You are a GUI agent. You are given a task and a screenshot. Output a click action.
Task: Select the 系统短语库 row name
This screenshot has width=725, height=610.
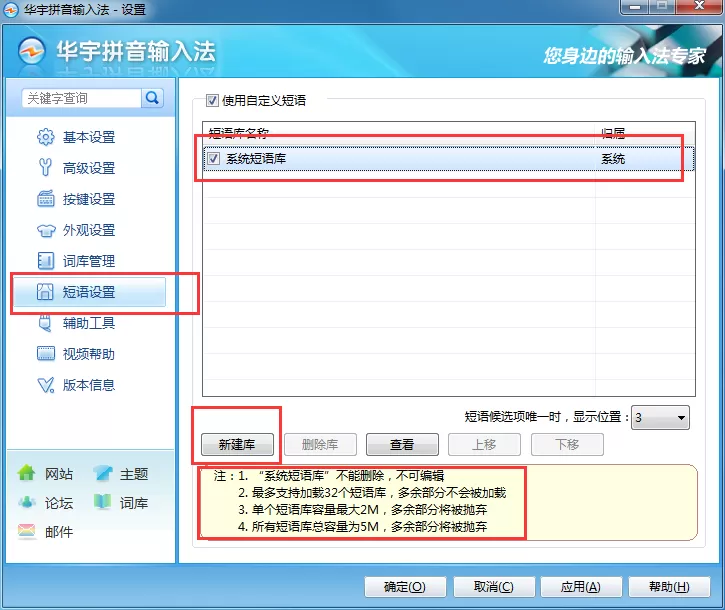(x=256, y=159)
